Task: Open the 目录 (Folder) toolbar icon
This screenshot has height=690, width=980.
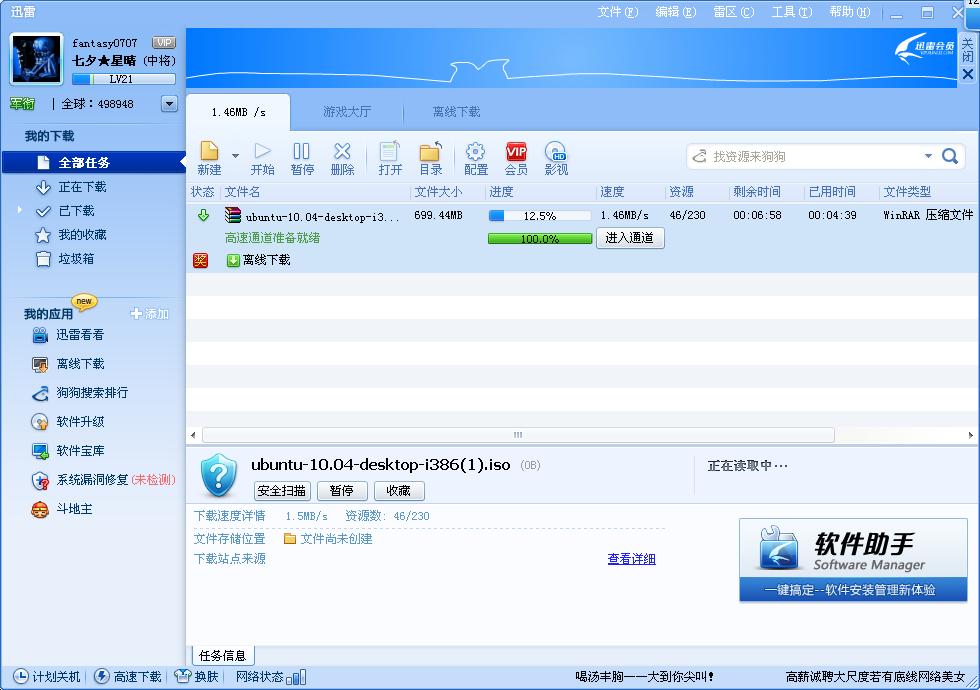Action: point(431,158)
